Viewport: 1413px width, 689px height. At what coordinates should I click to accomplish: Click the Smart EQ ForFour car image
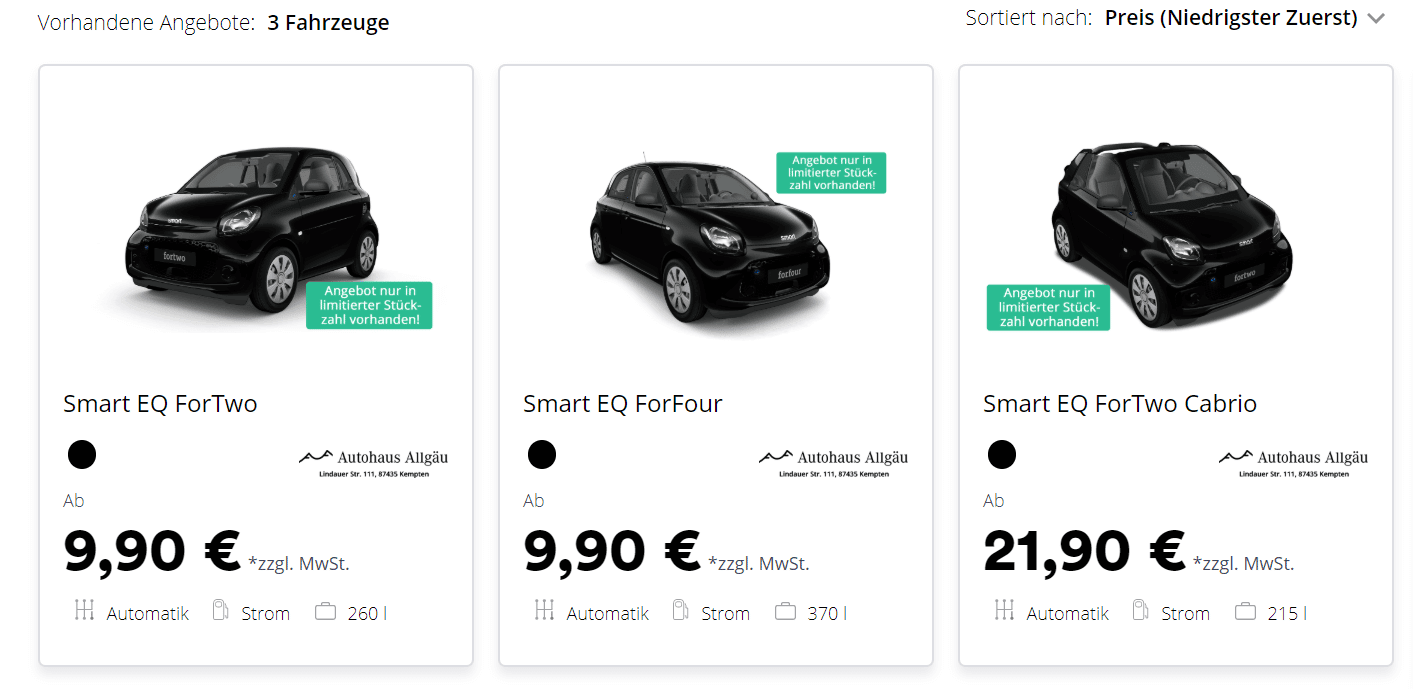tap(709, 238)
